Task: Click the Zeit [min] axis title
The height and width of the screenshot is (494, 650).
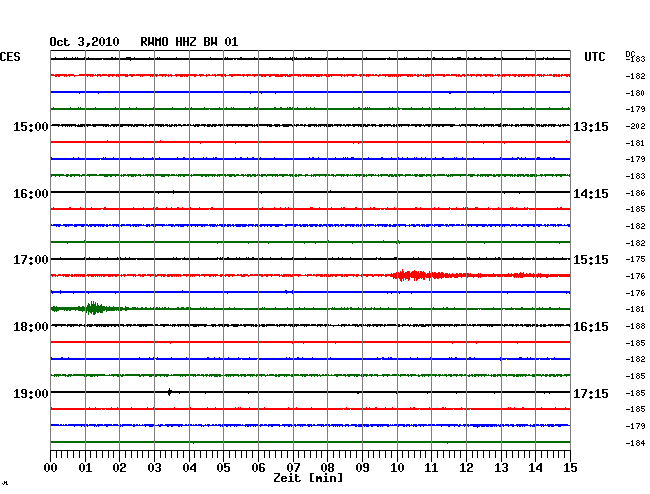Action: click(308, 478)
